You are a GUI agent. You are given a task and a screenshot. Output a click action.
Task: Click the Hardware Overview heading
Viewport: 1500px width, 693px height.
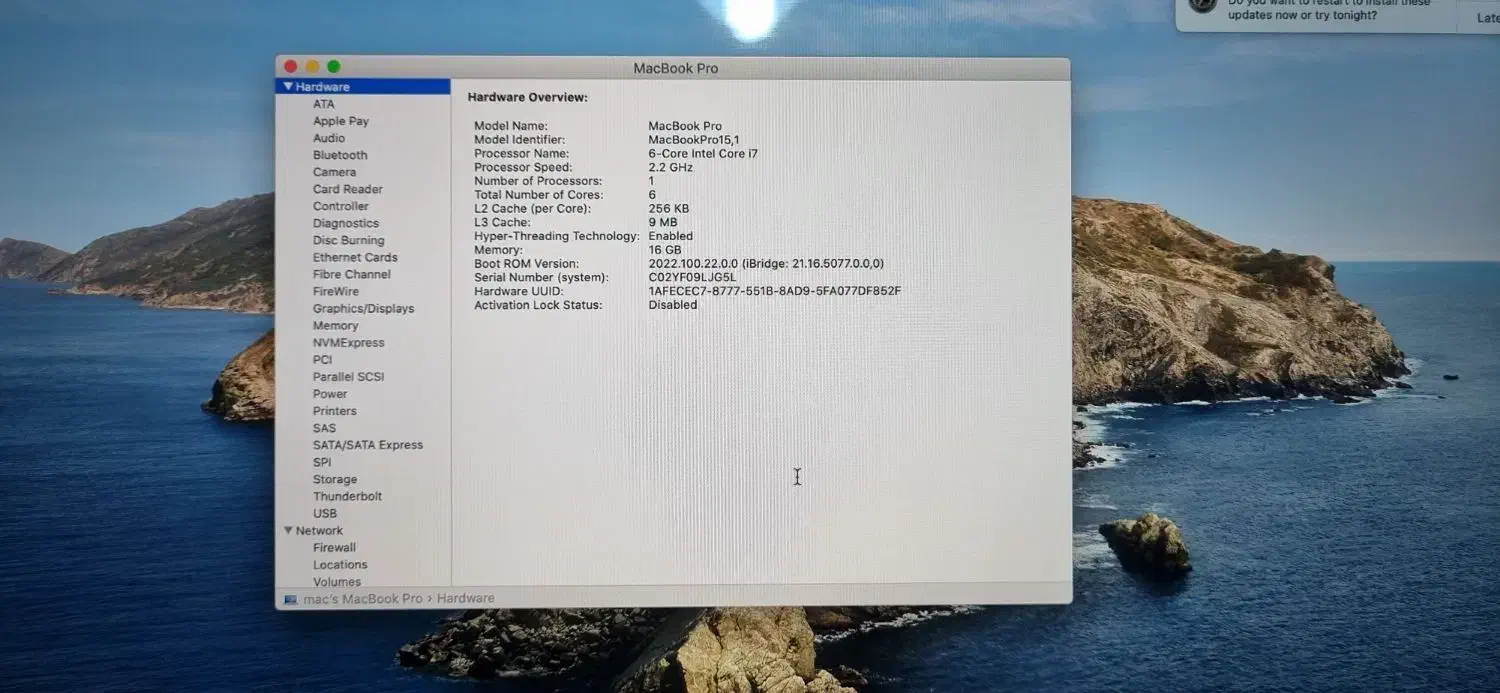pyautogui.click(x=527, y=98)
